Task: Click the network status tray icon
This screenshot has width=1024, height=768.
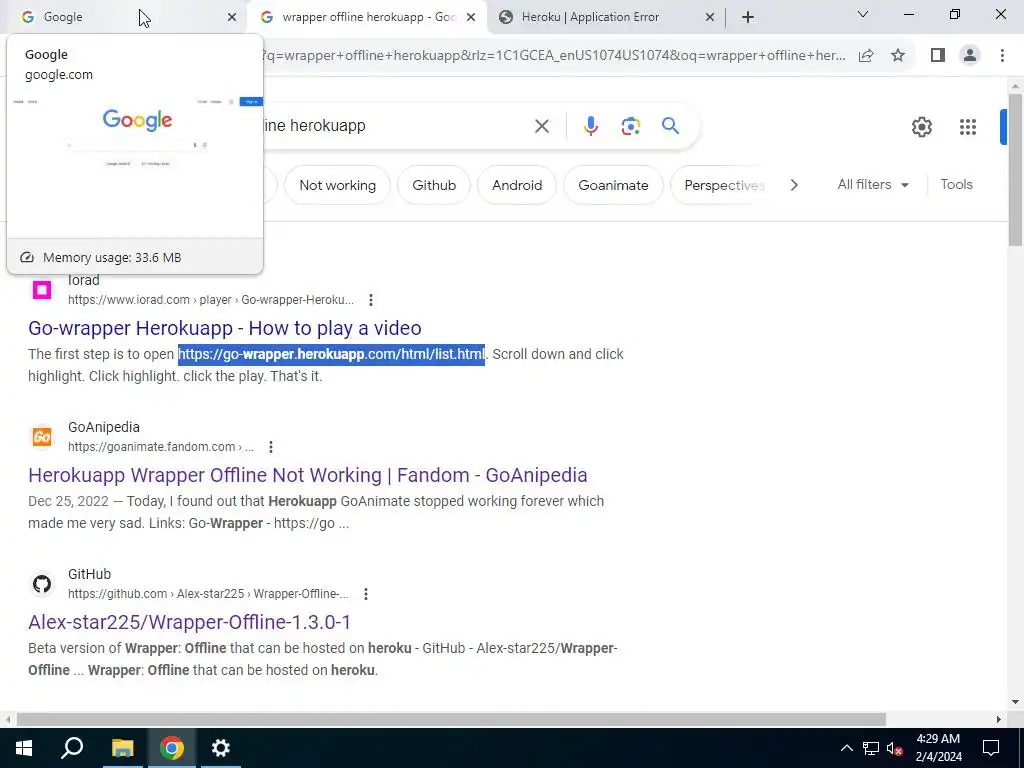Action: click(x=871, y=748)
